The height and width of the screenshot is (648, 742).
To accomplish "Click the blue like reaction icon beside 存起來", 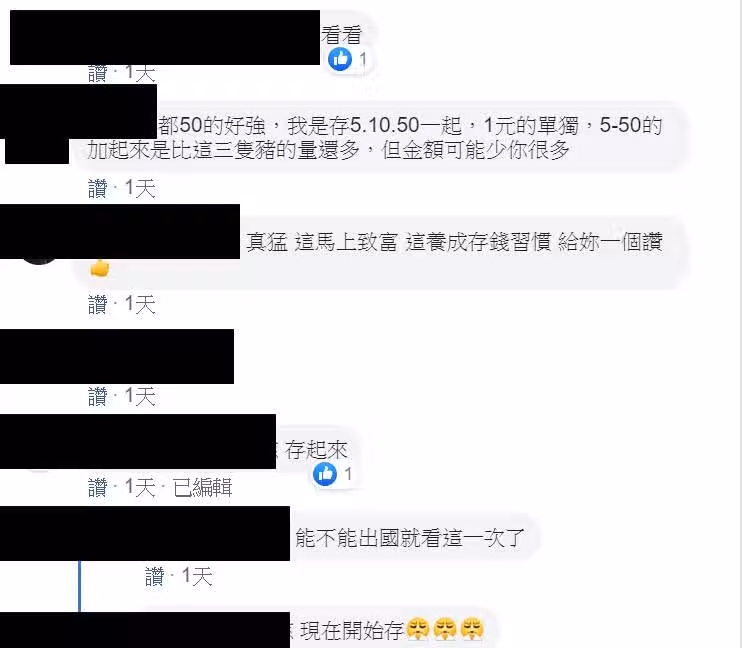I will click(x=325, y=474).
